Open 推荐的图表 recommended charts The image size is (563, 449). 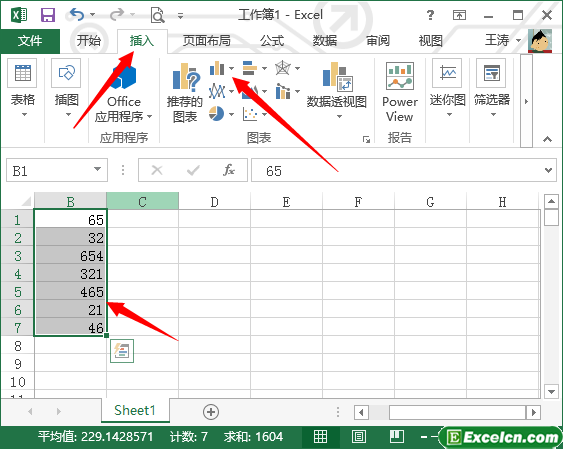coord(185,93)
